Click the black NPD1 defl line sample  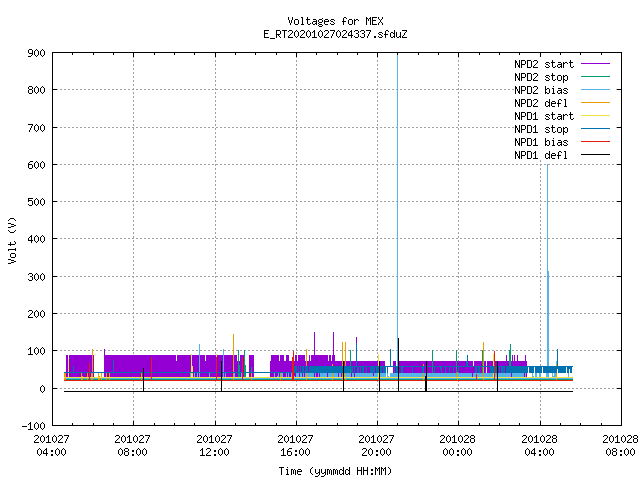click(595, 155)
